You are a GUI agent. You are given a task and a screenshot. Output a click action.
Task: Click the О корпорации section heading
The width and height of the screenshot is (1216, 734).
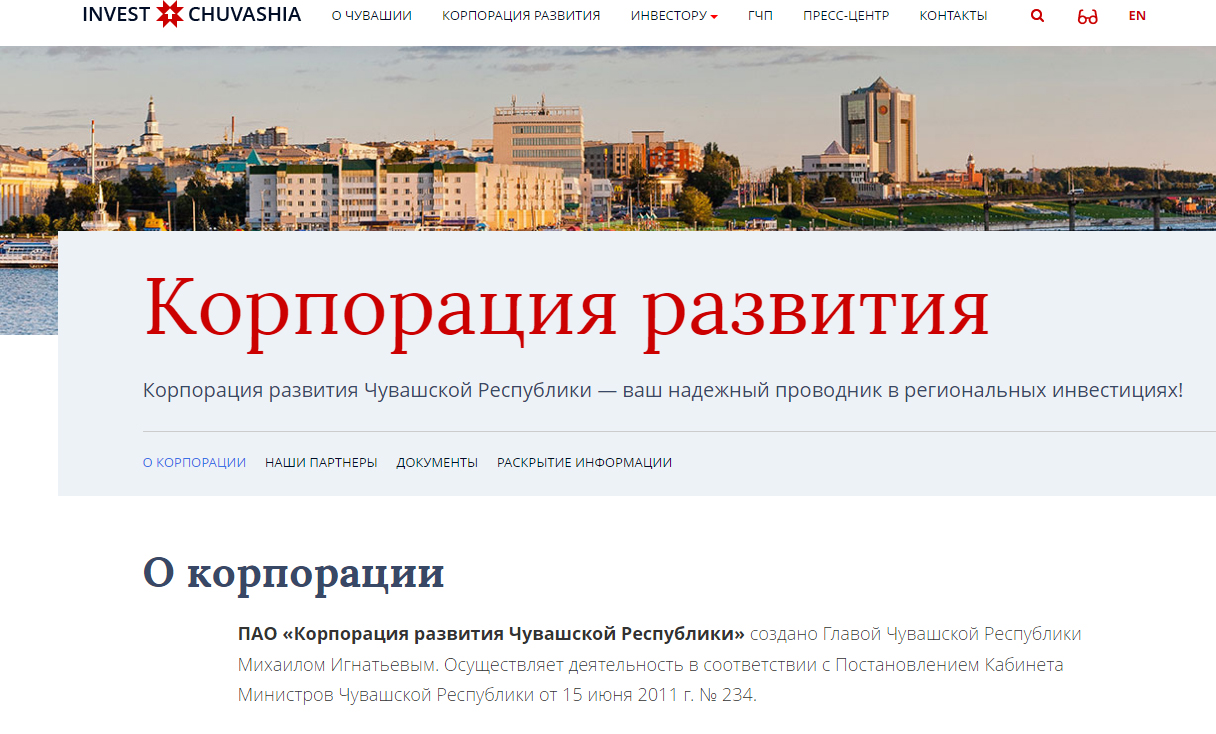tap(294, 573)
